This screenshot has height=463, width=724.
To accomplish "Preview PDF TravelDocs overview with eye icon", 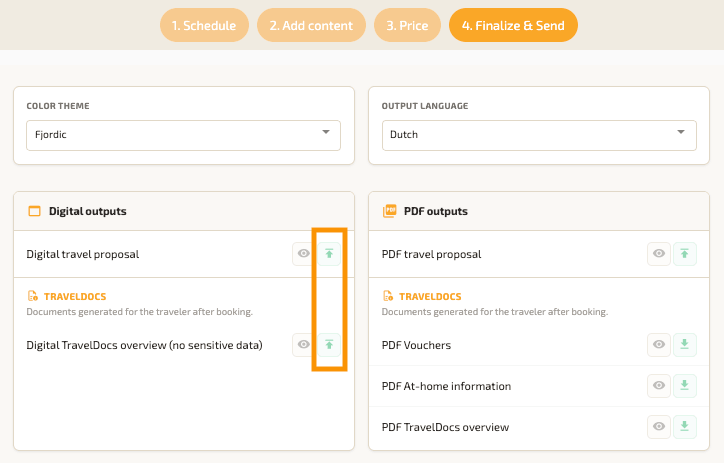I will (x=659, y=427).
